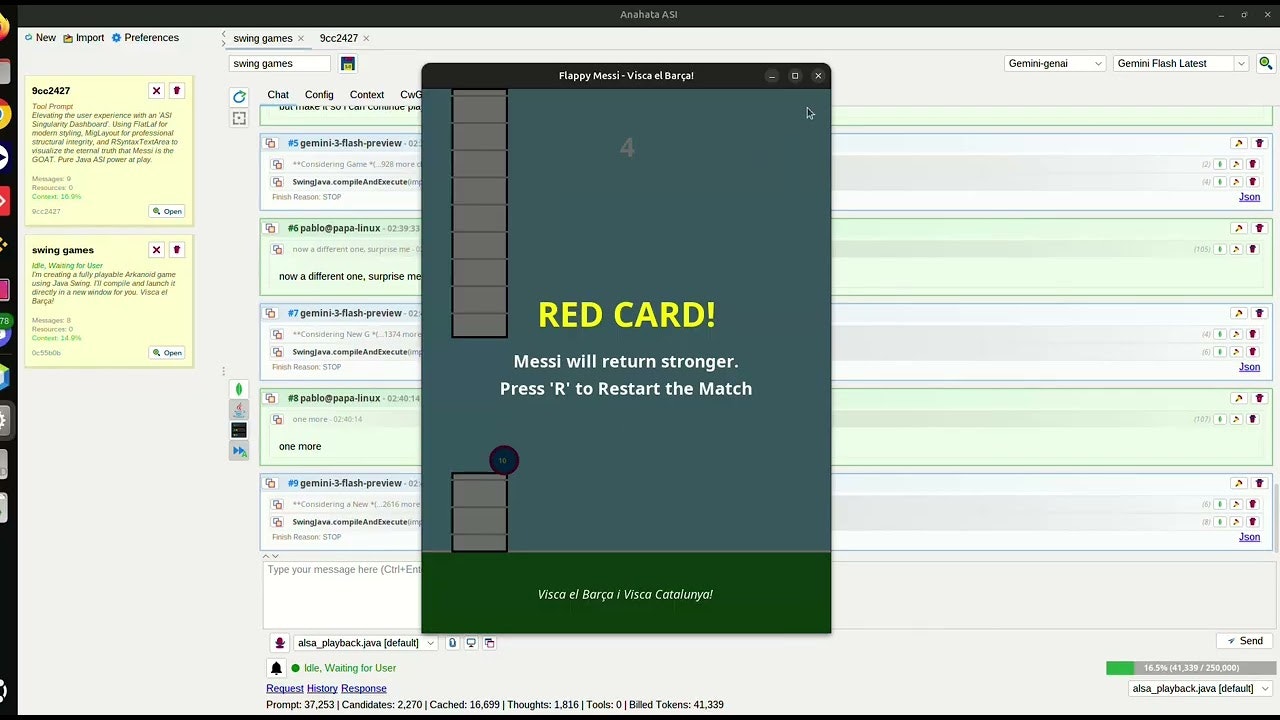This screenshot has height=720, width=1280.
Task: Delete message #8 using its header trash icon
Action: [x=1259, y=398]
